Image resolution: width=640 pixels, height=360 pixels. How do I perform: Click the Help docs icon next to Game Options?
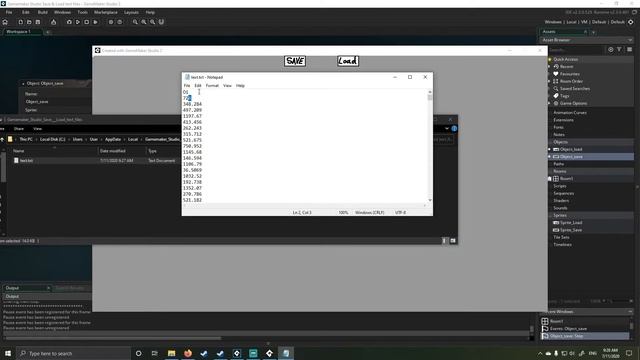(120, 22)
